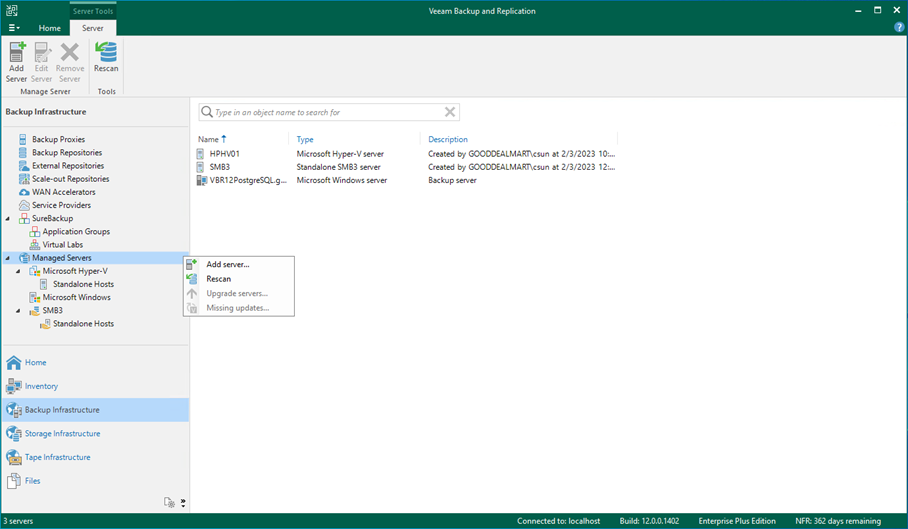Open the Backup Infrastructure navigation view

coord(95,410)
